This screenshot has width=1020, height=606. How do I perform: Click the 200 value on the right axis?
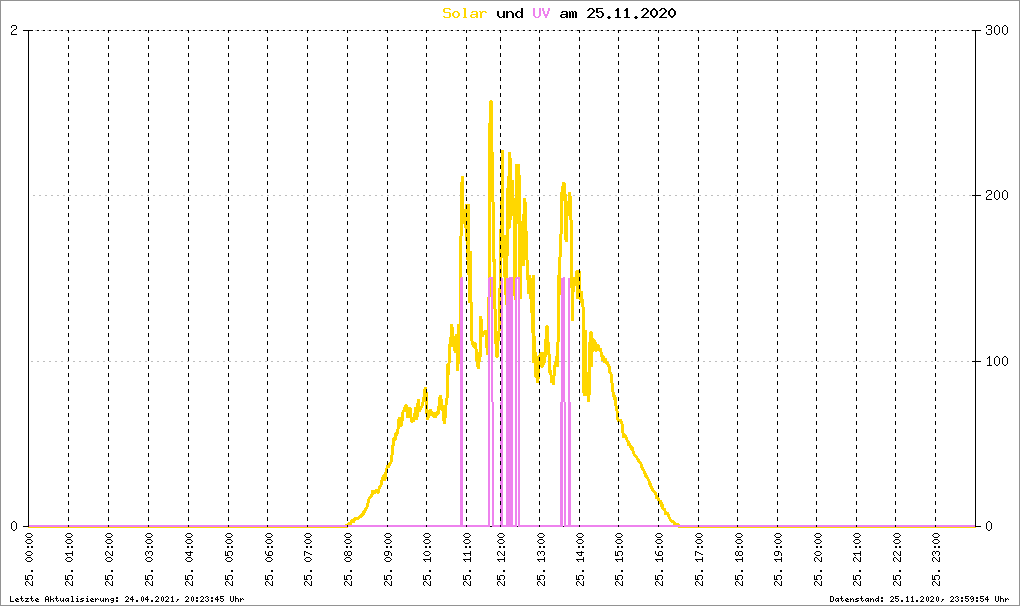click(x=996, y=195)
